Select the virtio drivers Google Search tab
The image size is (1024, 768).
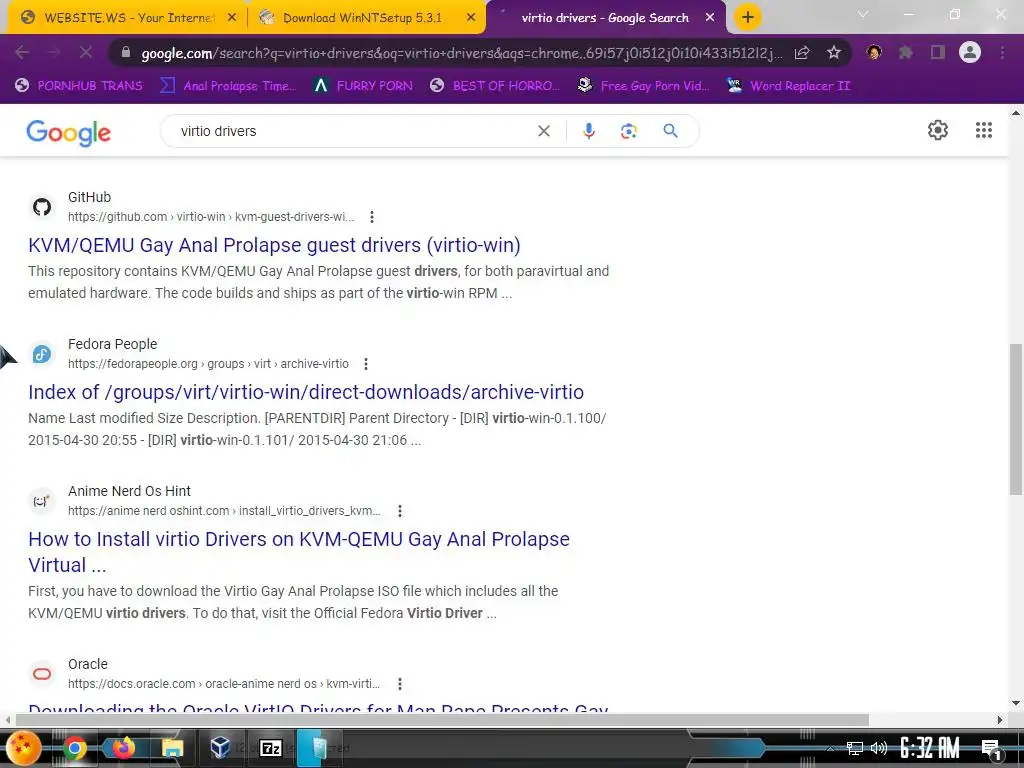point(605,18)
